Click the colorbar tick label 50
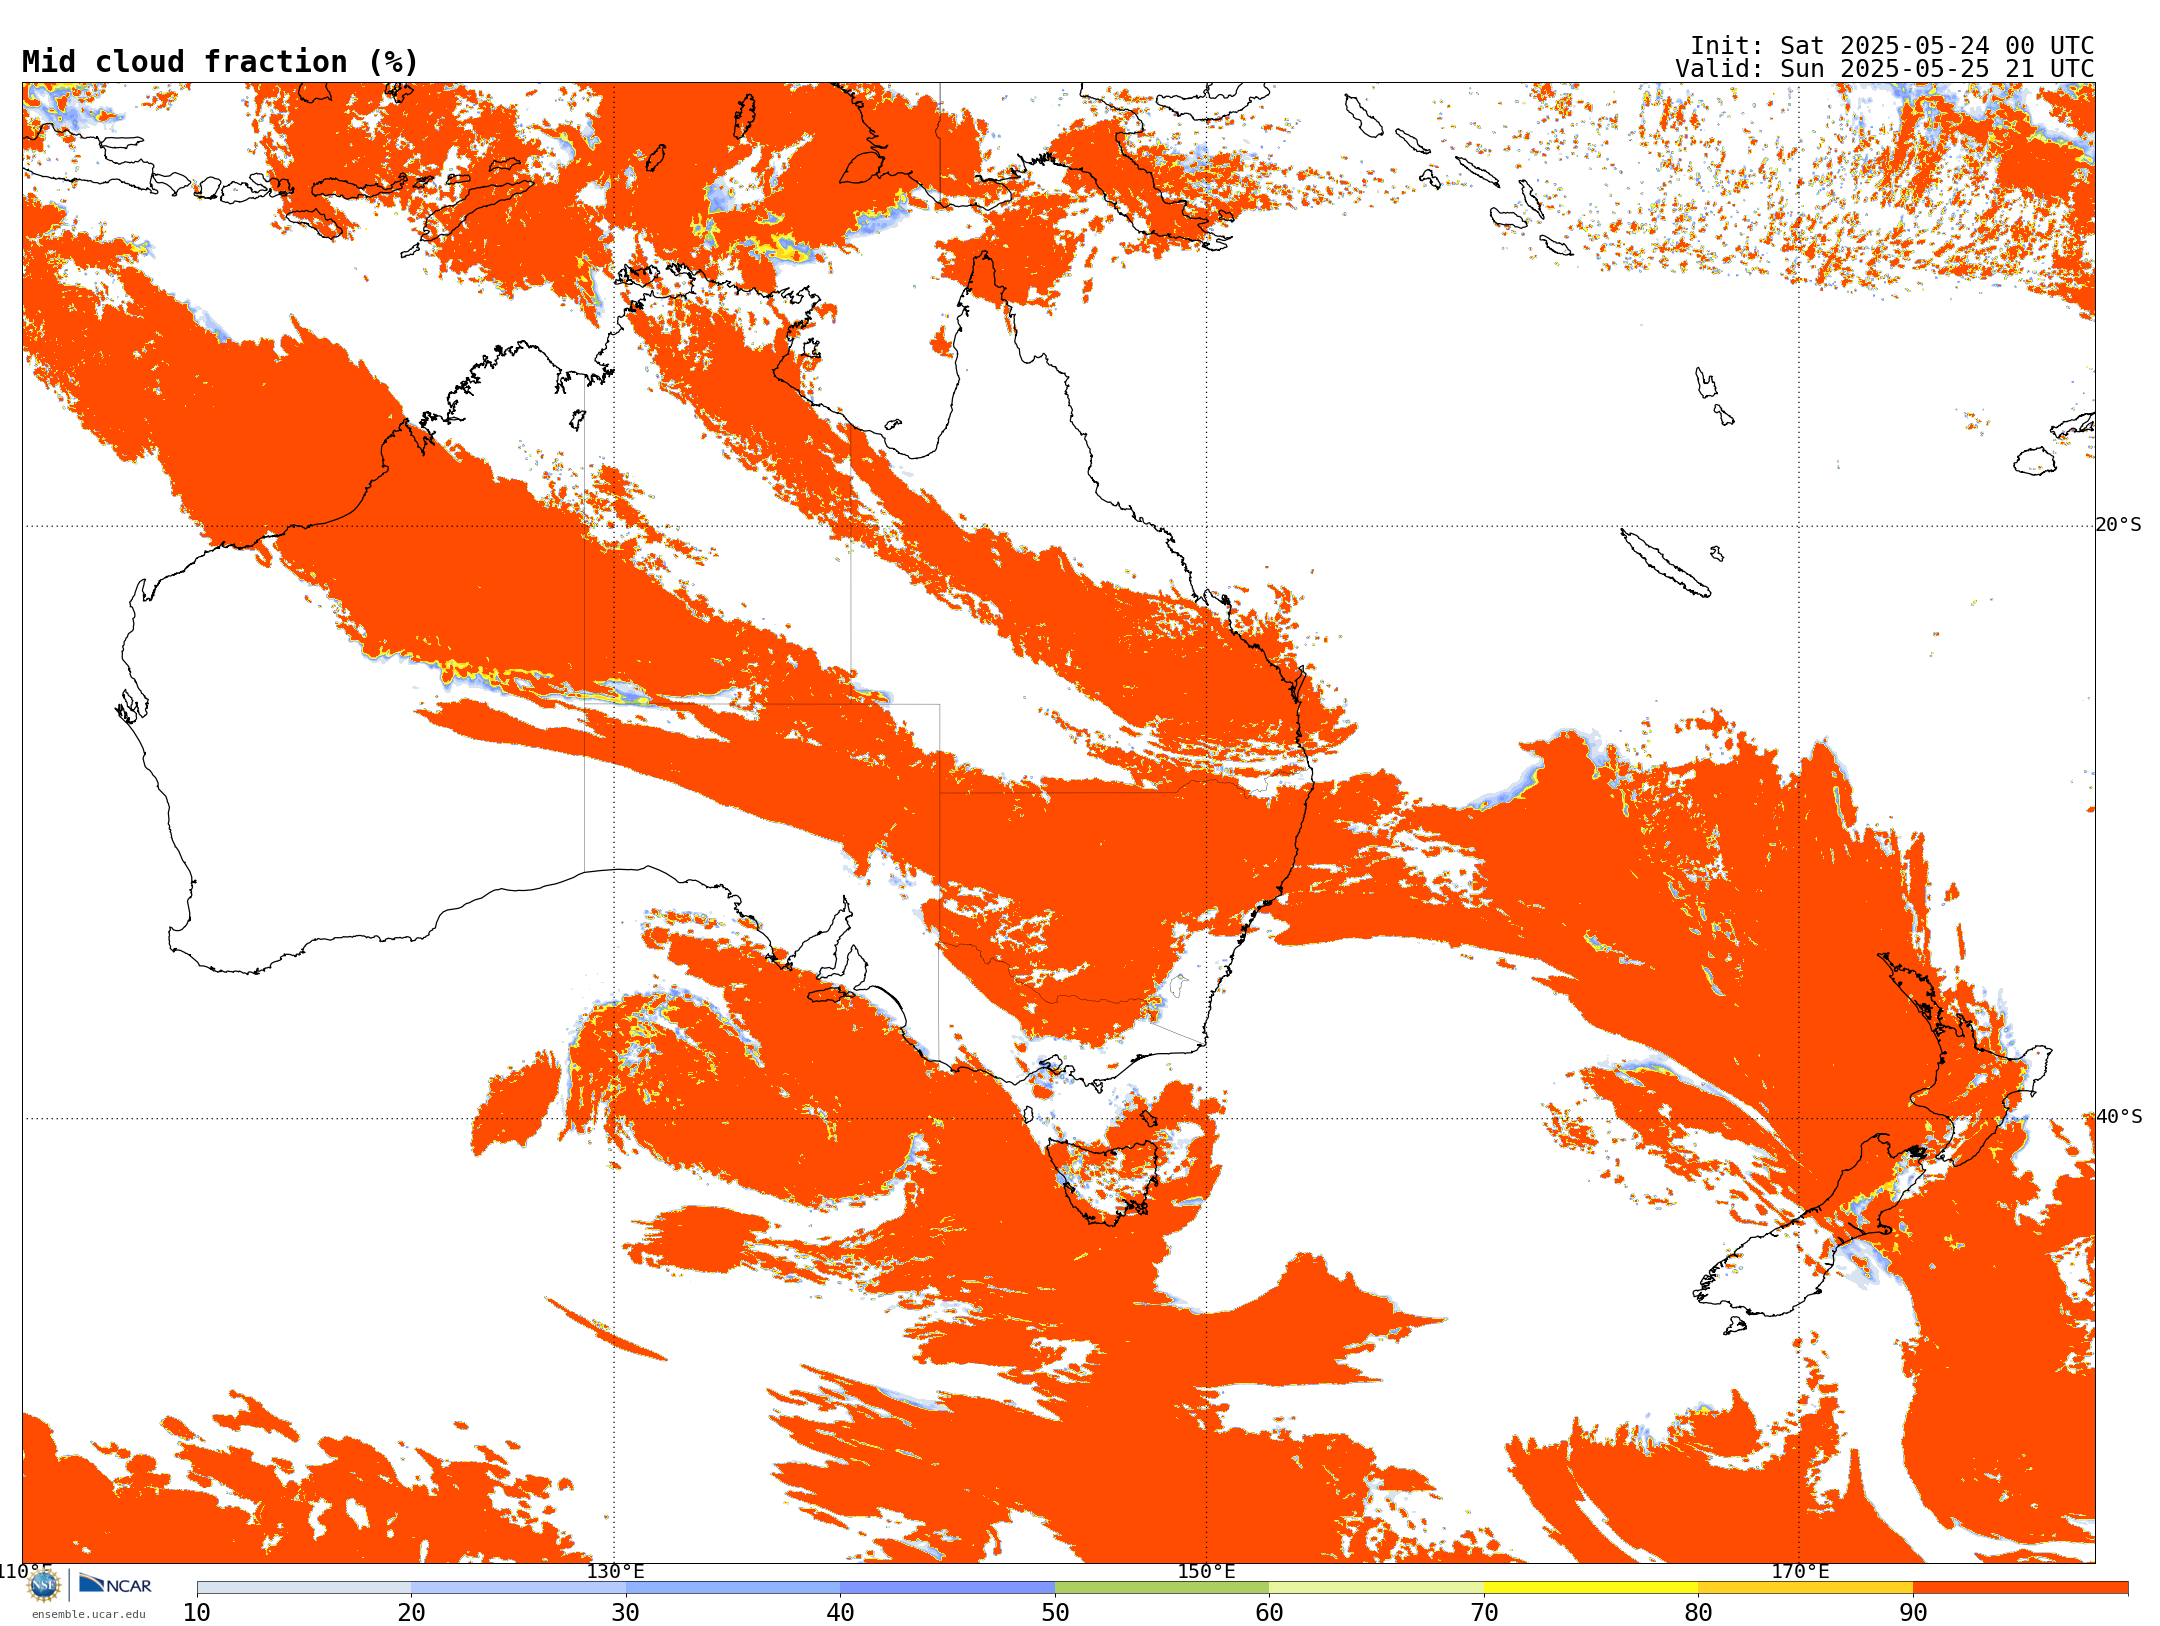 pyautogui.click(x=1055, y=1612)
